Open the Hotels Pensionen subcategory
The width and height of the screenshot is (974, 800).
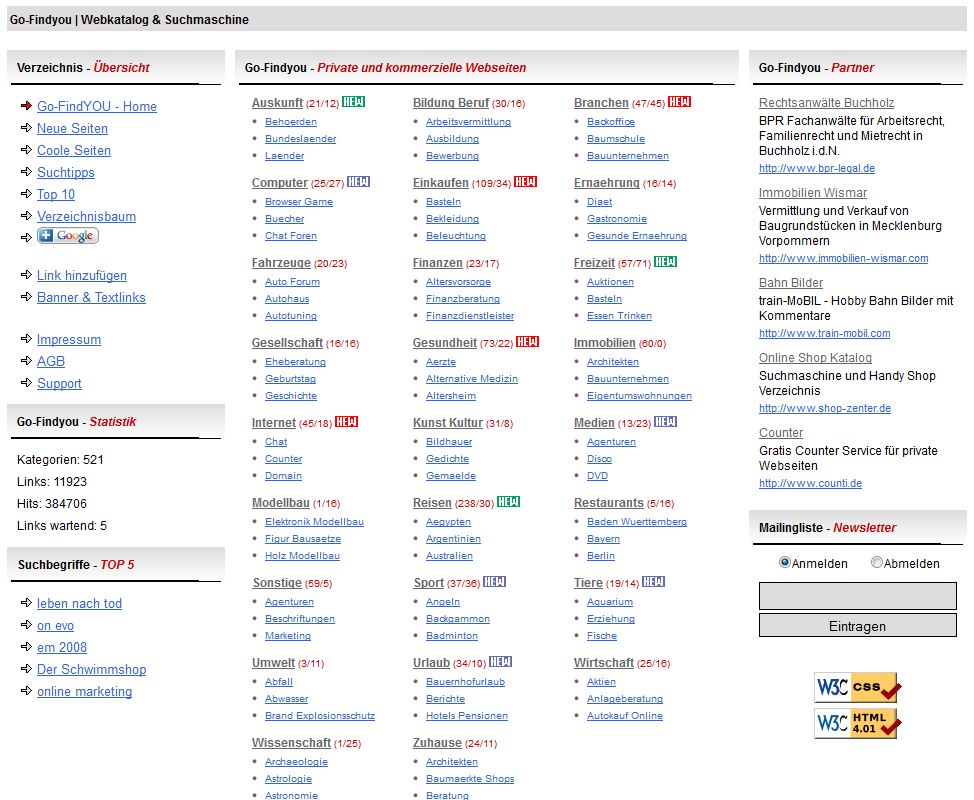(x=467, y=716)
